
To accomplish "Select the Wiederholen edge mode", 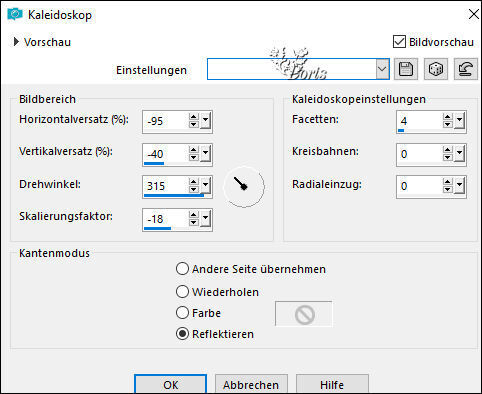I will tap(182, 292).
